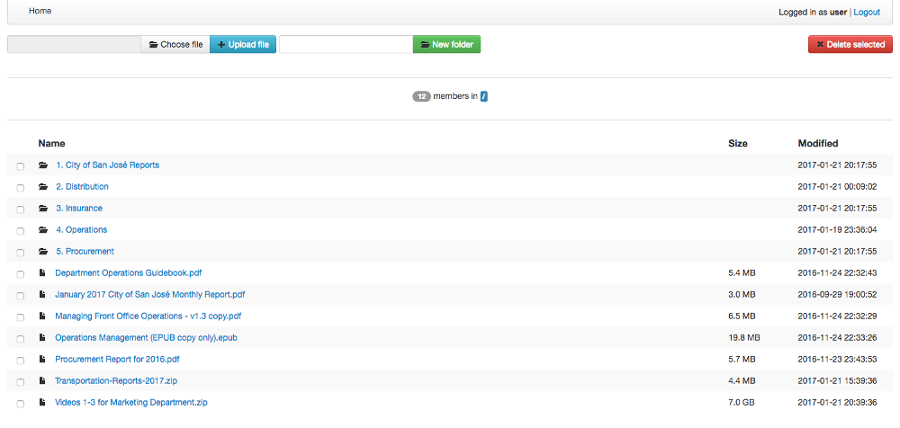Image resolution: width=900 pixels, height=428 pixels.
Task: Click modified date 2017-01-21 20:39:36
Action: click(x=837, y=403)
